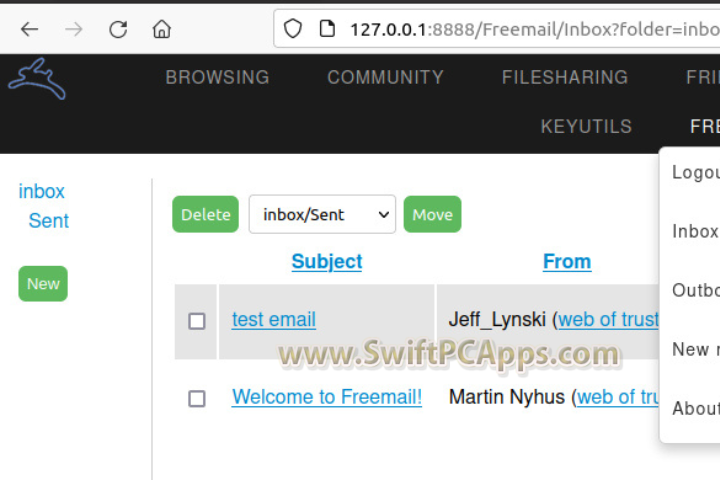Open the Filesharing menu
720x480 pixels.
coord(564,77)
